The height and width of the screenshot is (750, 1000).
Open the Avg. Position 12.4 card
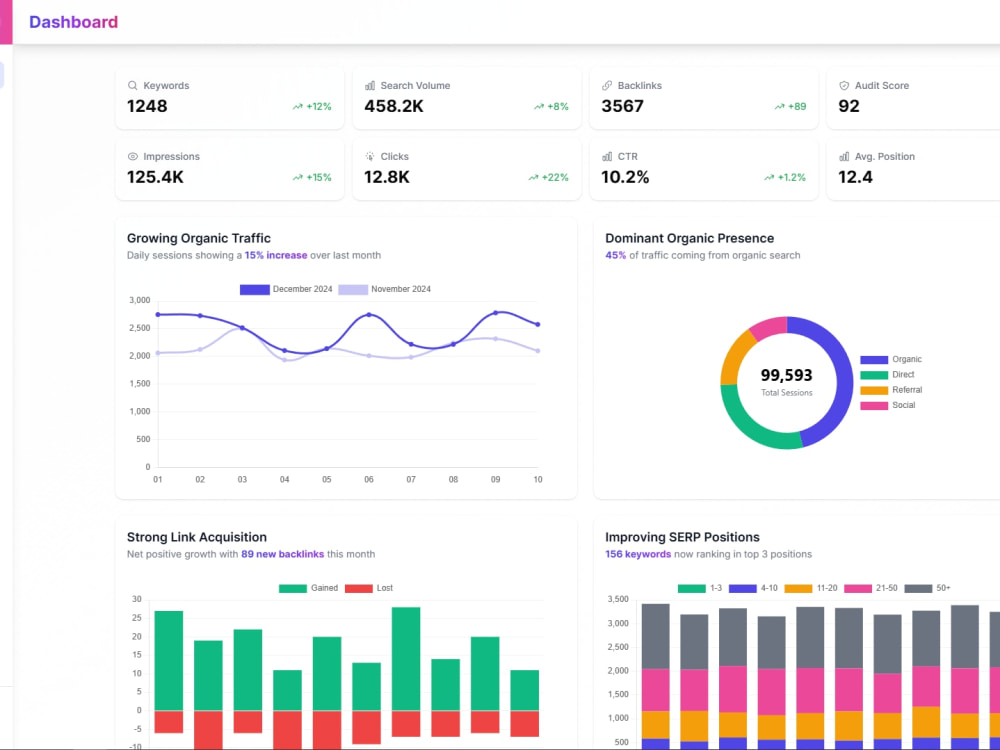point(913,168)
